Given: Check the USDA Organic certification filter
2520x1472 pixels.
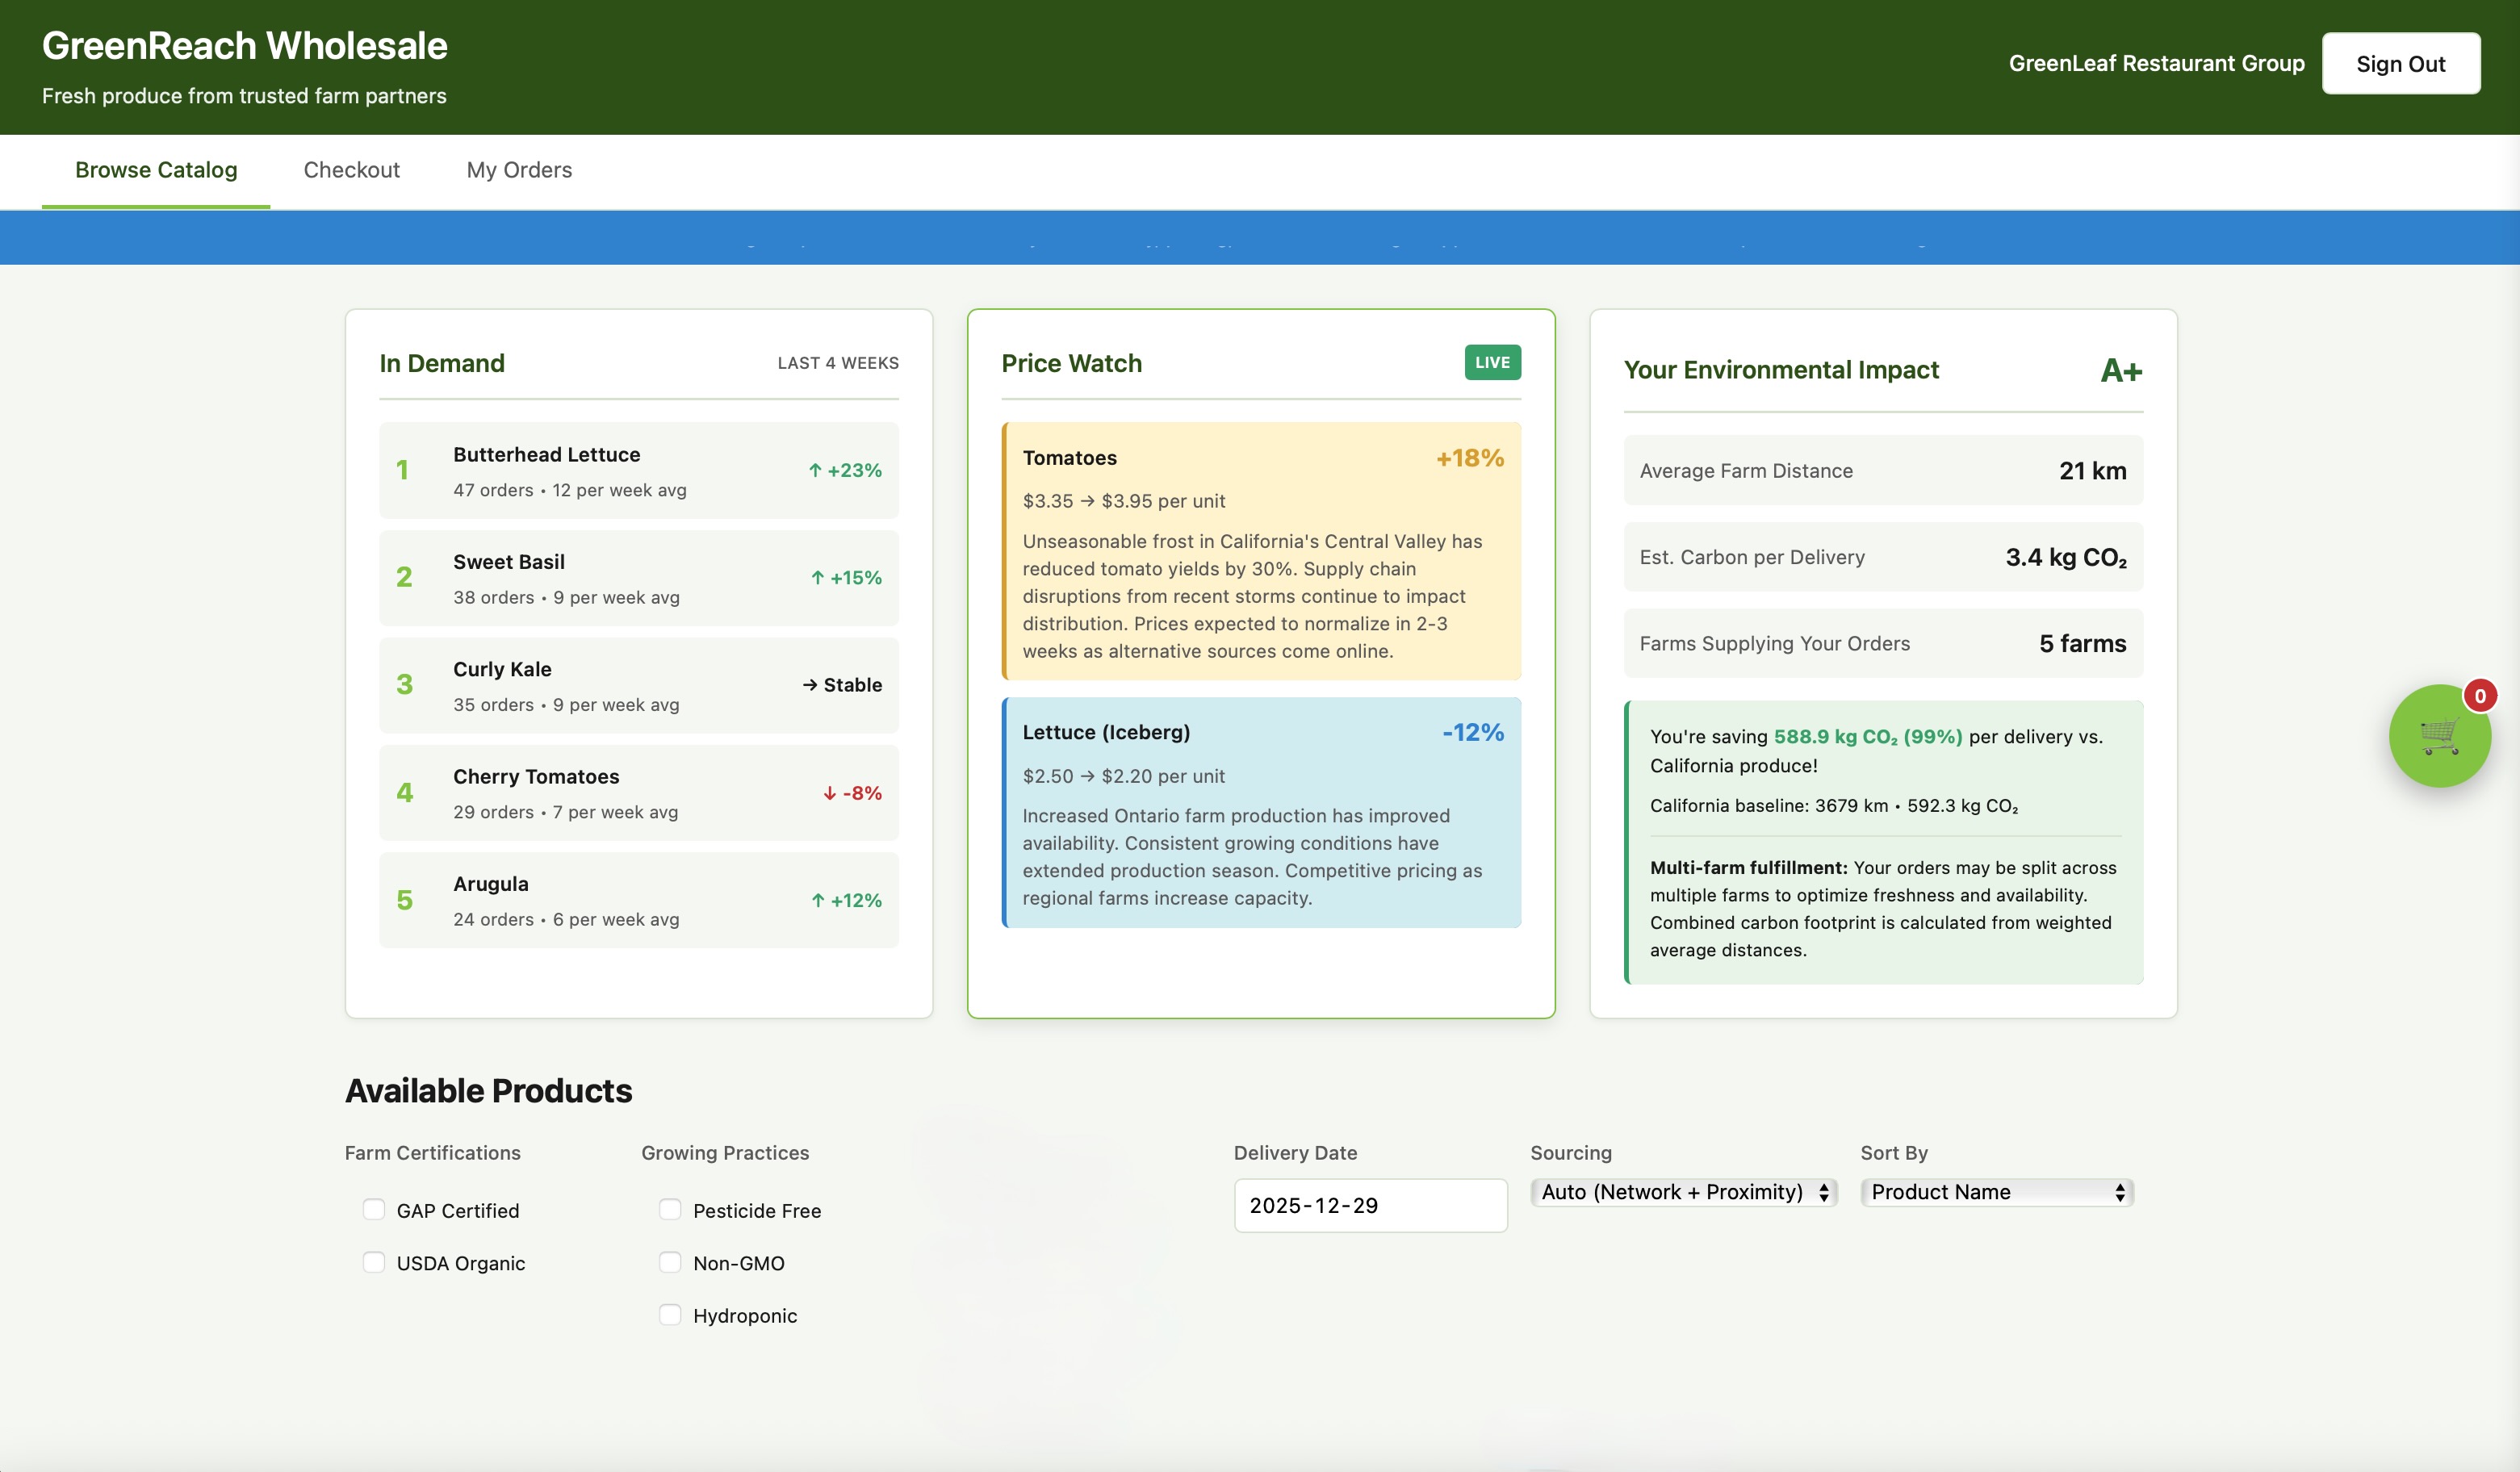Looking at the screenshot, I should point(374,1262).
